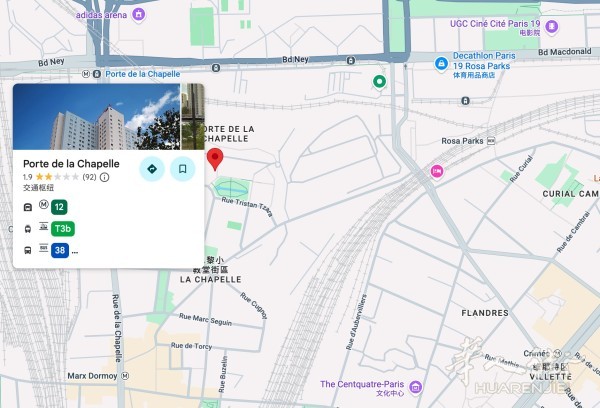Screen dimensions: 600x408
Task: Click the tram icon in the T3b row
Action: tap(28, 229)
